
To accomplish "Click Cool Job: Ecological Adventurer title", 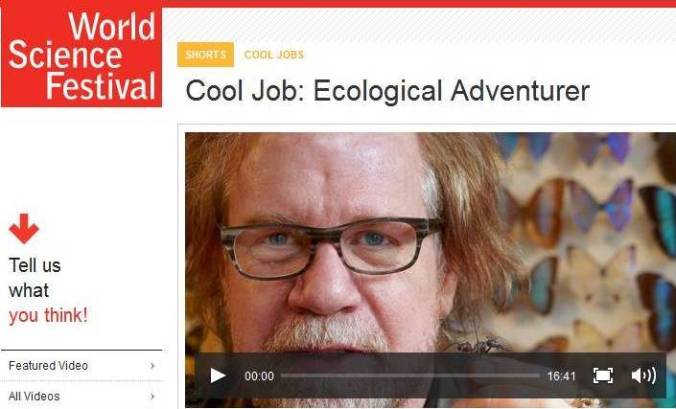I will (387, 91).
